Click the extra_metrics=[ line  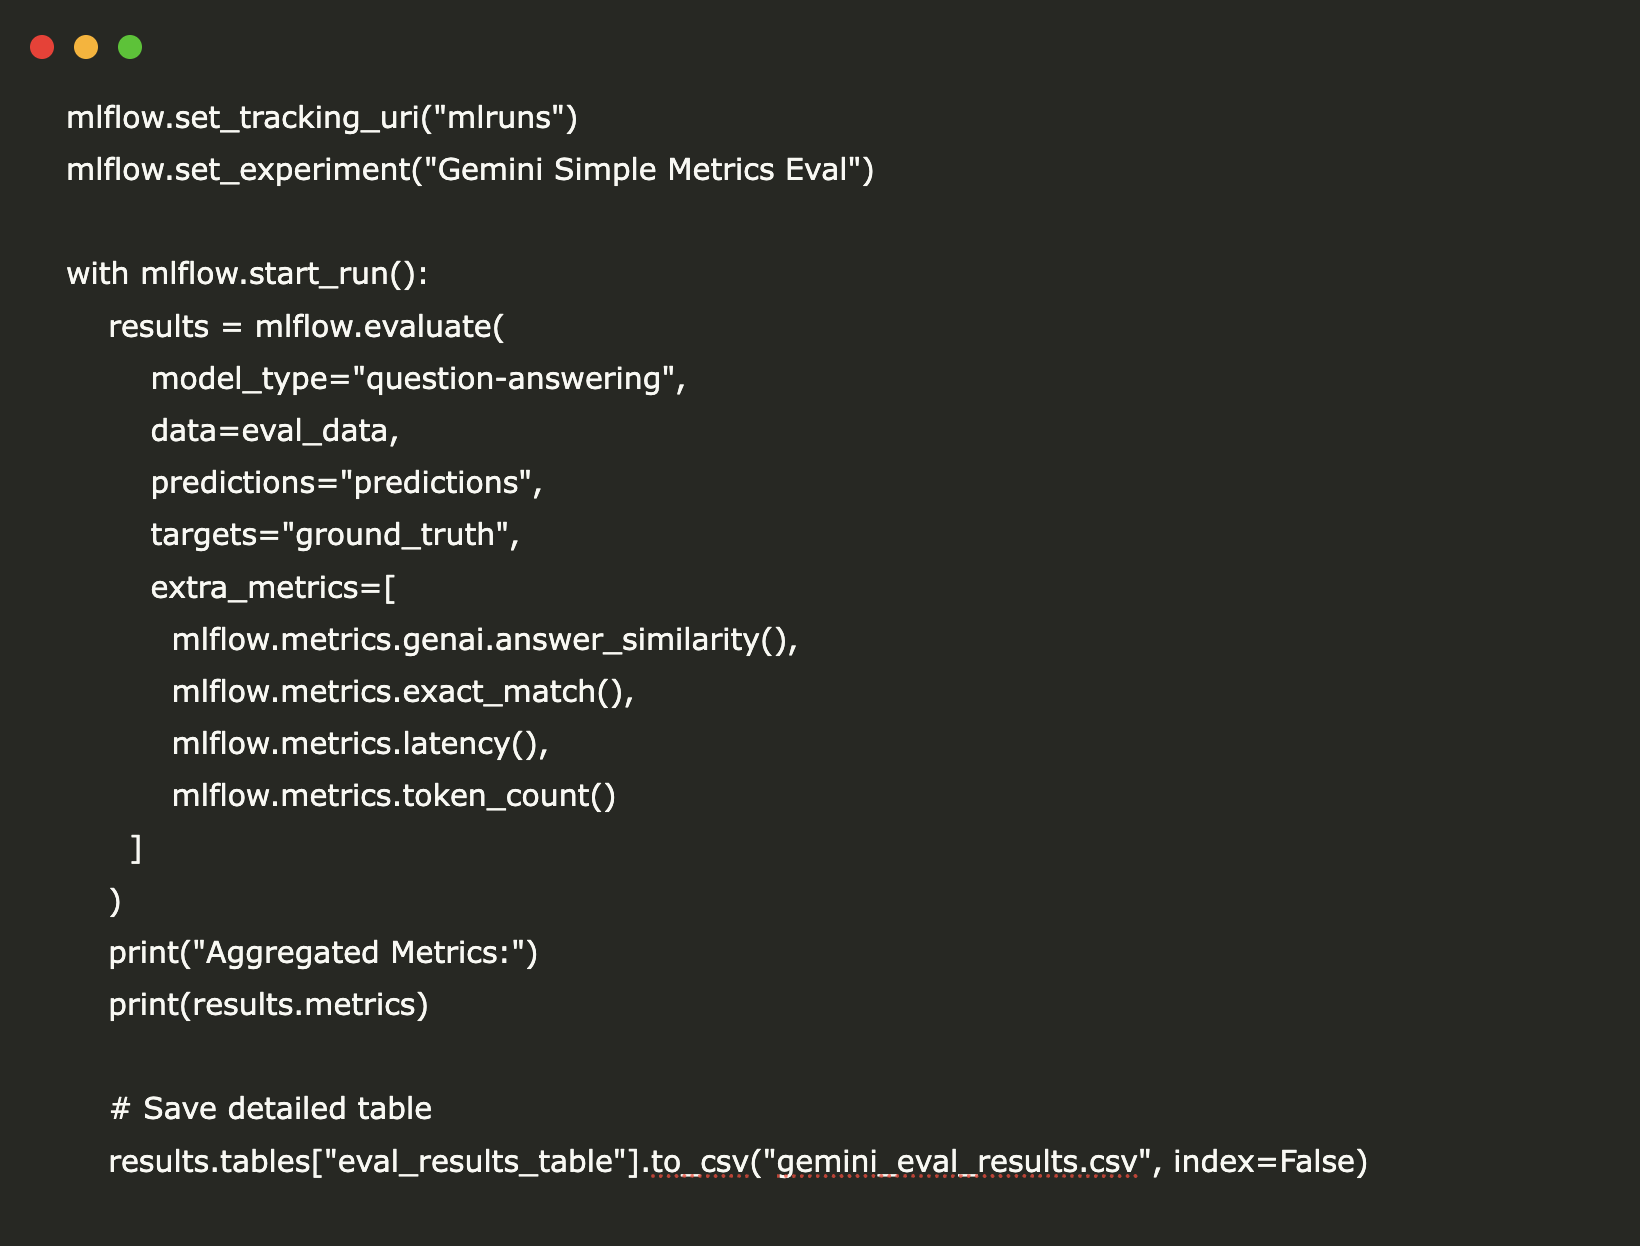(x=273, y=588)
